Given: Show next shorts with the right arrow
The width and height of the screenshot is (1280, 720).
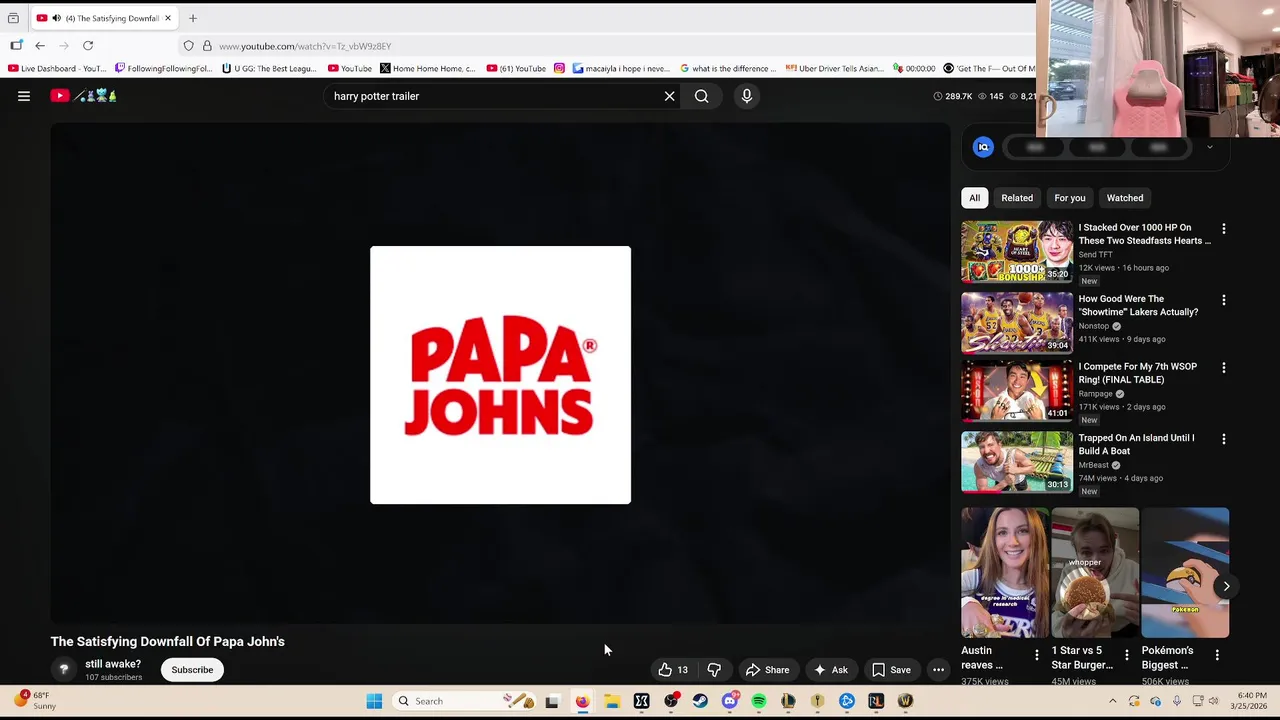Looking at the screenshot, I should pyautogui.click(x=1226, y=587).
